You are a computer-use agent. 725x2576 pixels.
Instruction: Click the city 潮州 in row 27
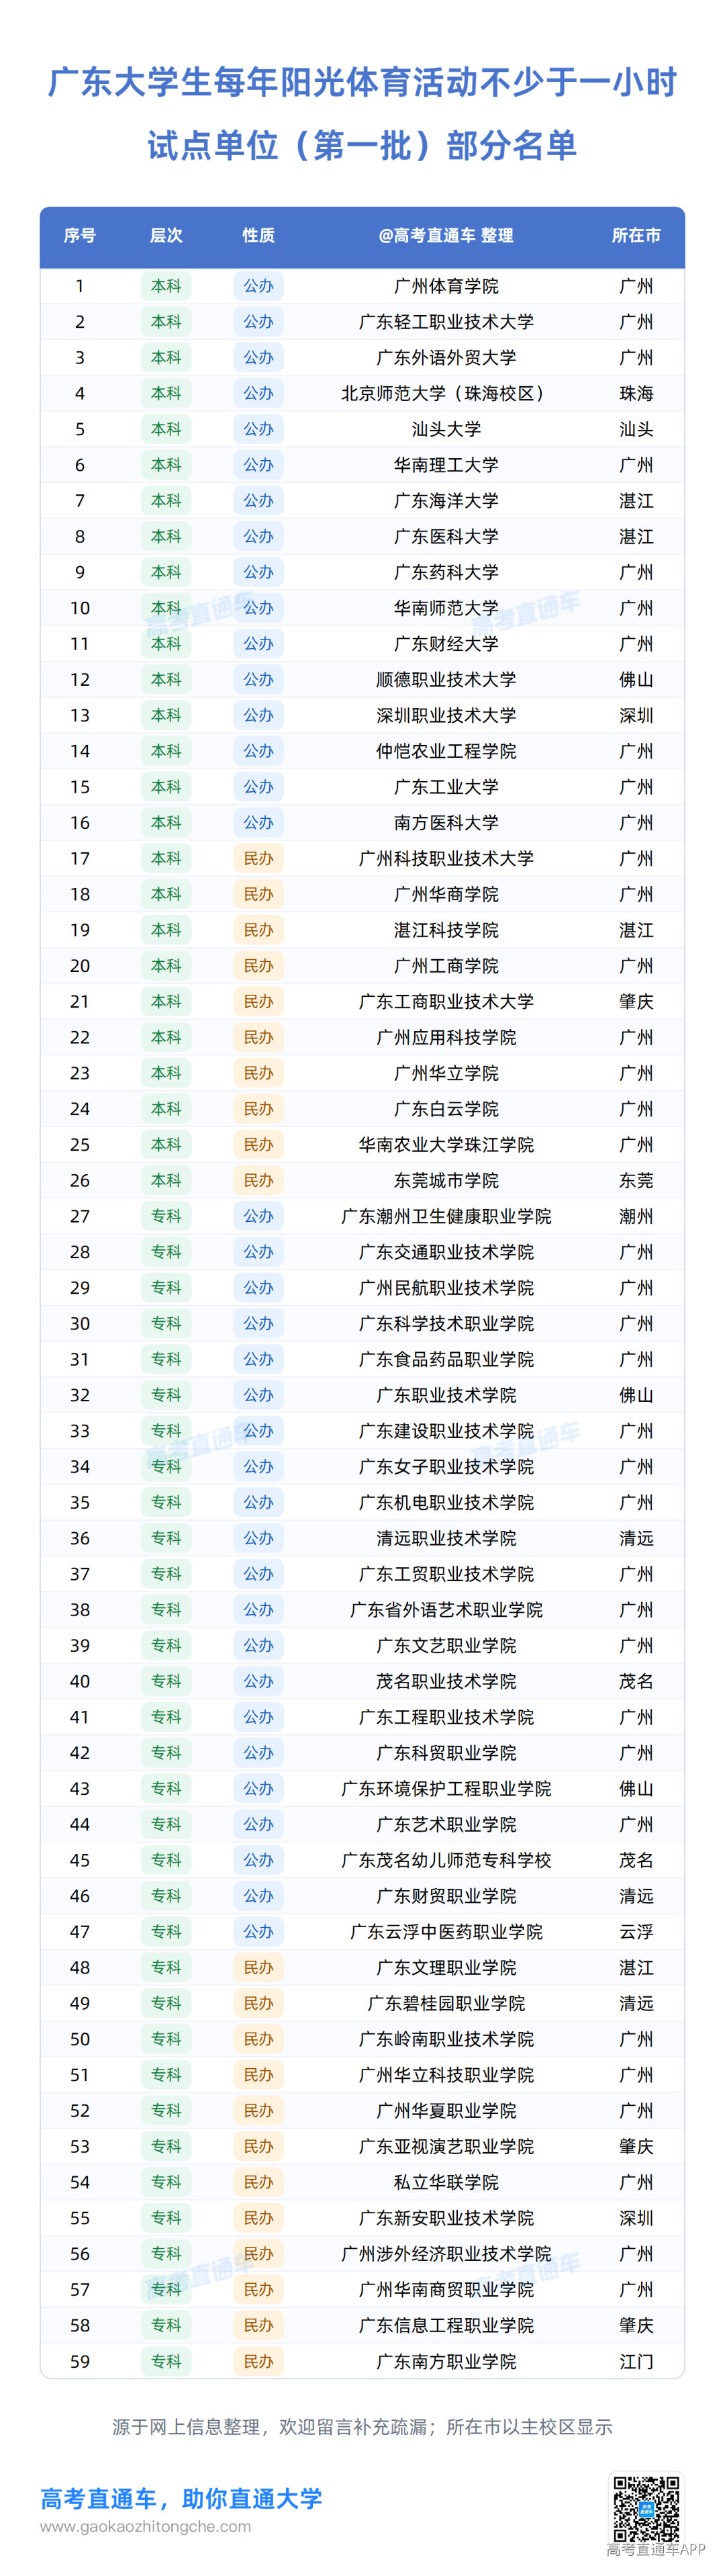[637, 1216]
